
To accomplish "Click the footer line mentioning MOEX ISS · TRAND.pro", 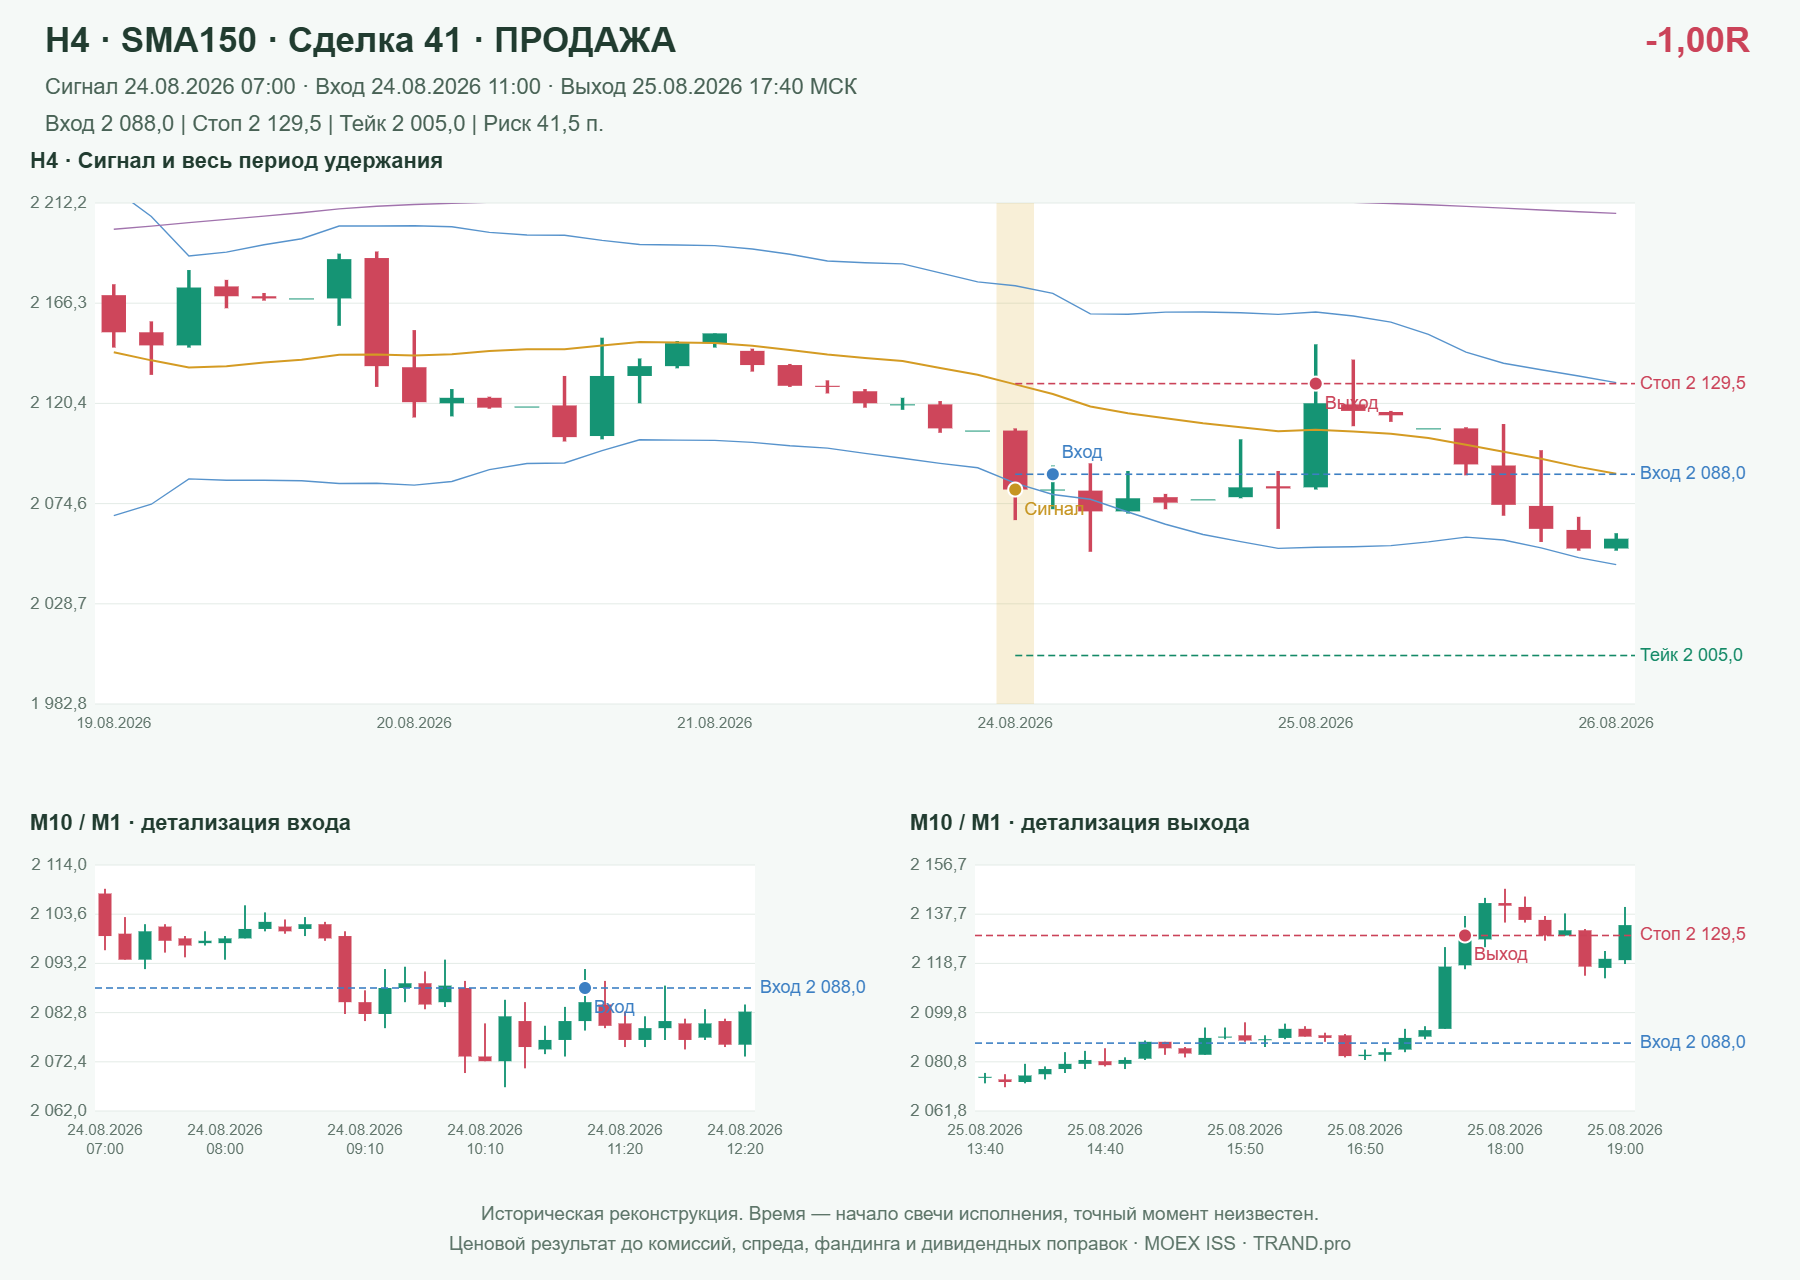I will point(900,1244).
